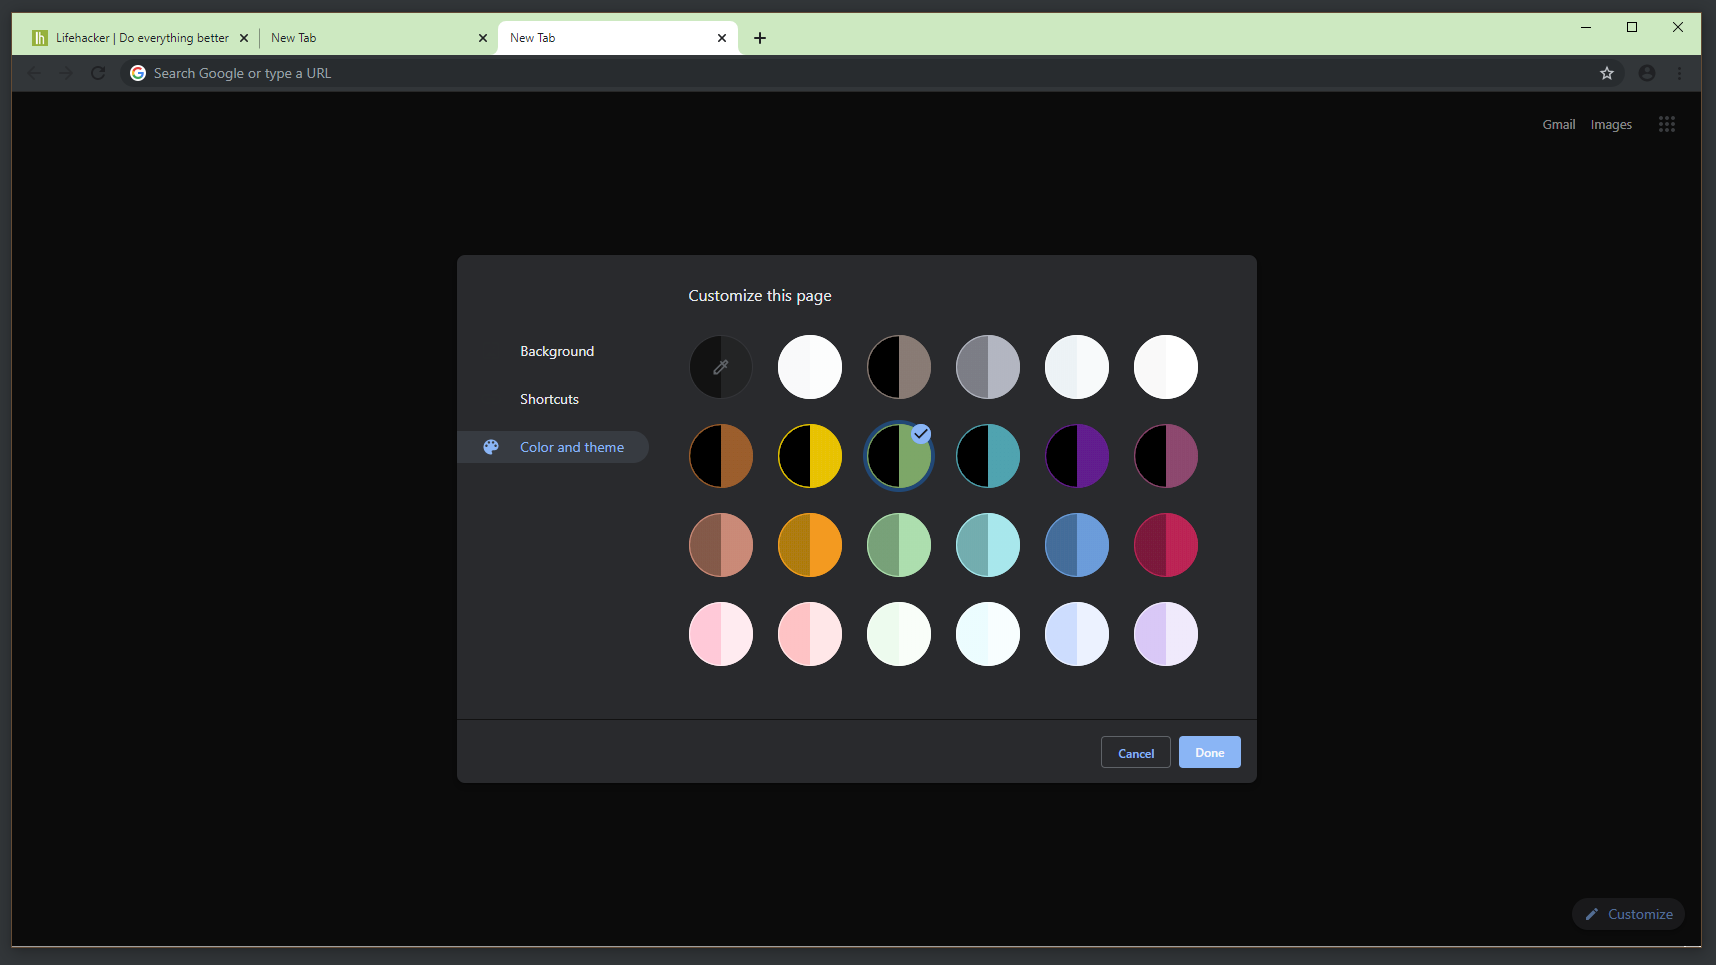Choose the pale cyan pastel swatch
Viewport: 1716px width, 965px height.
click(x=988, y=634)
